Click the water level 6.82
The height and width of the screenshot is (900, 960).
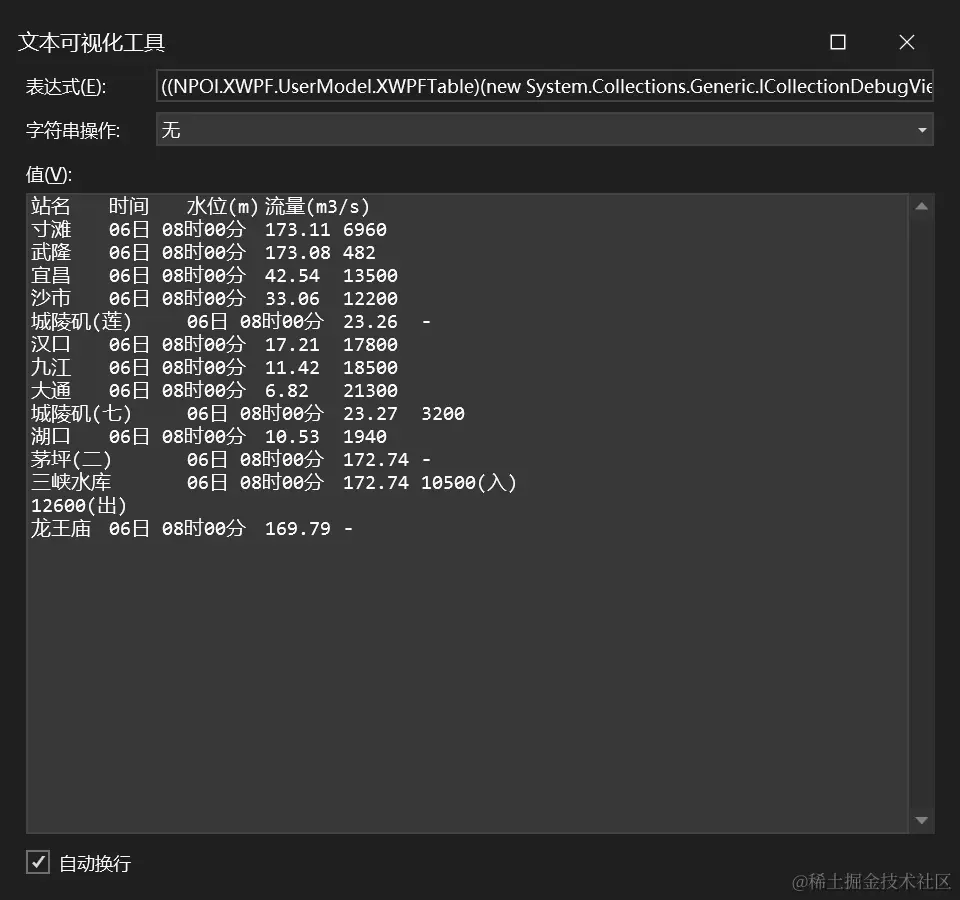pos(287,391)
